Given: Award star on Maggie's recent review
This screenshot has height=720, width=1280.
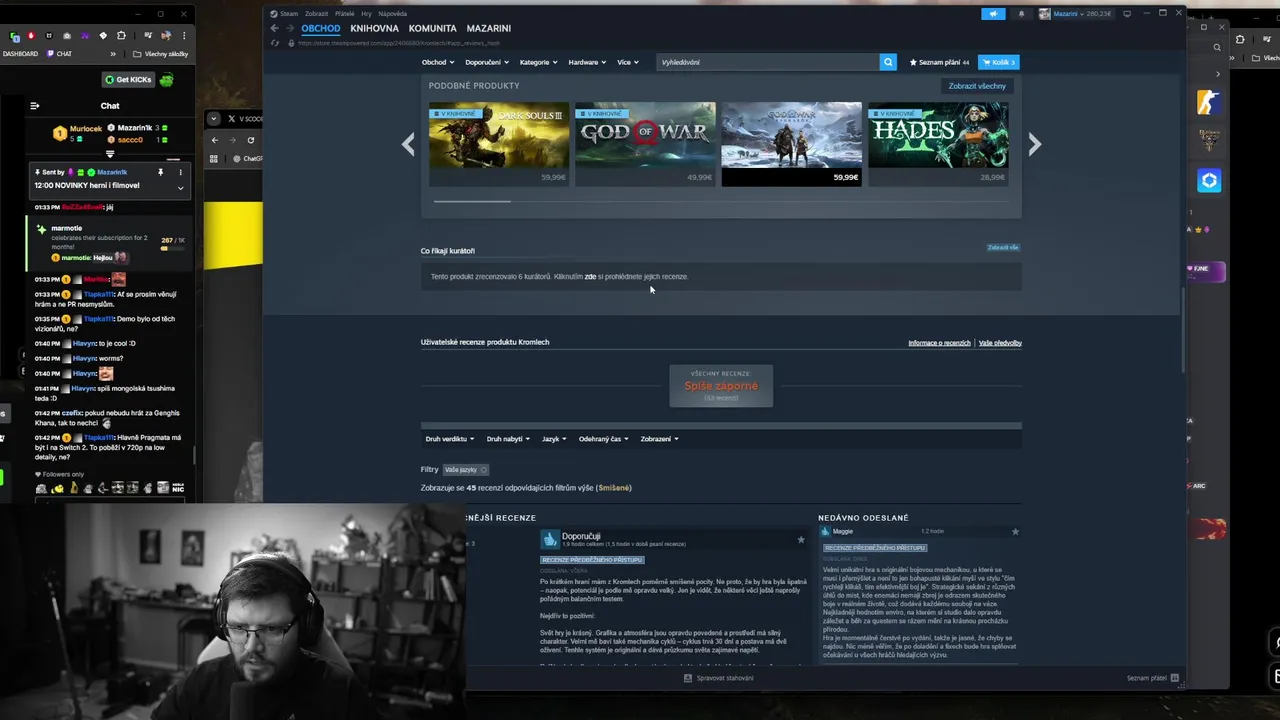Looking at the screenshot, I should coord(1015,532).
